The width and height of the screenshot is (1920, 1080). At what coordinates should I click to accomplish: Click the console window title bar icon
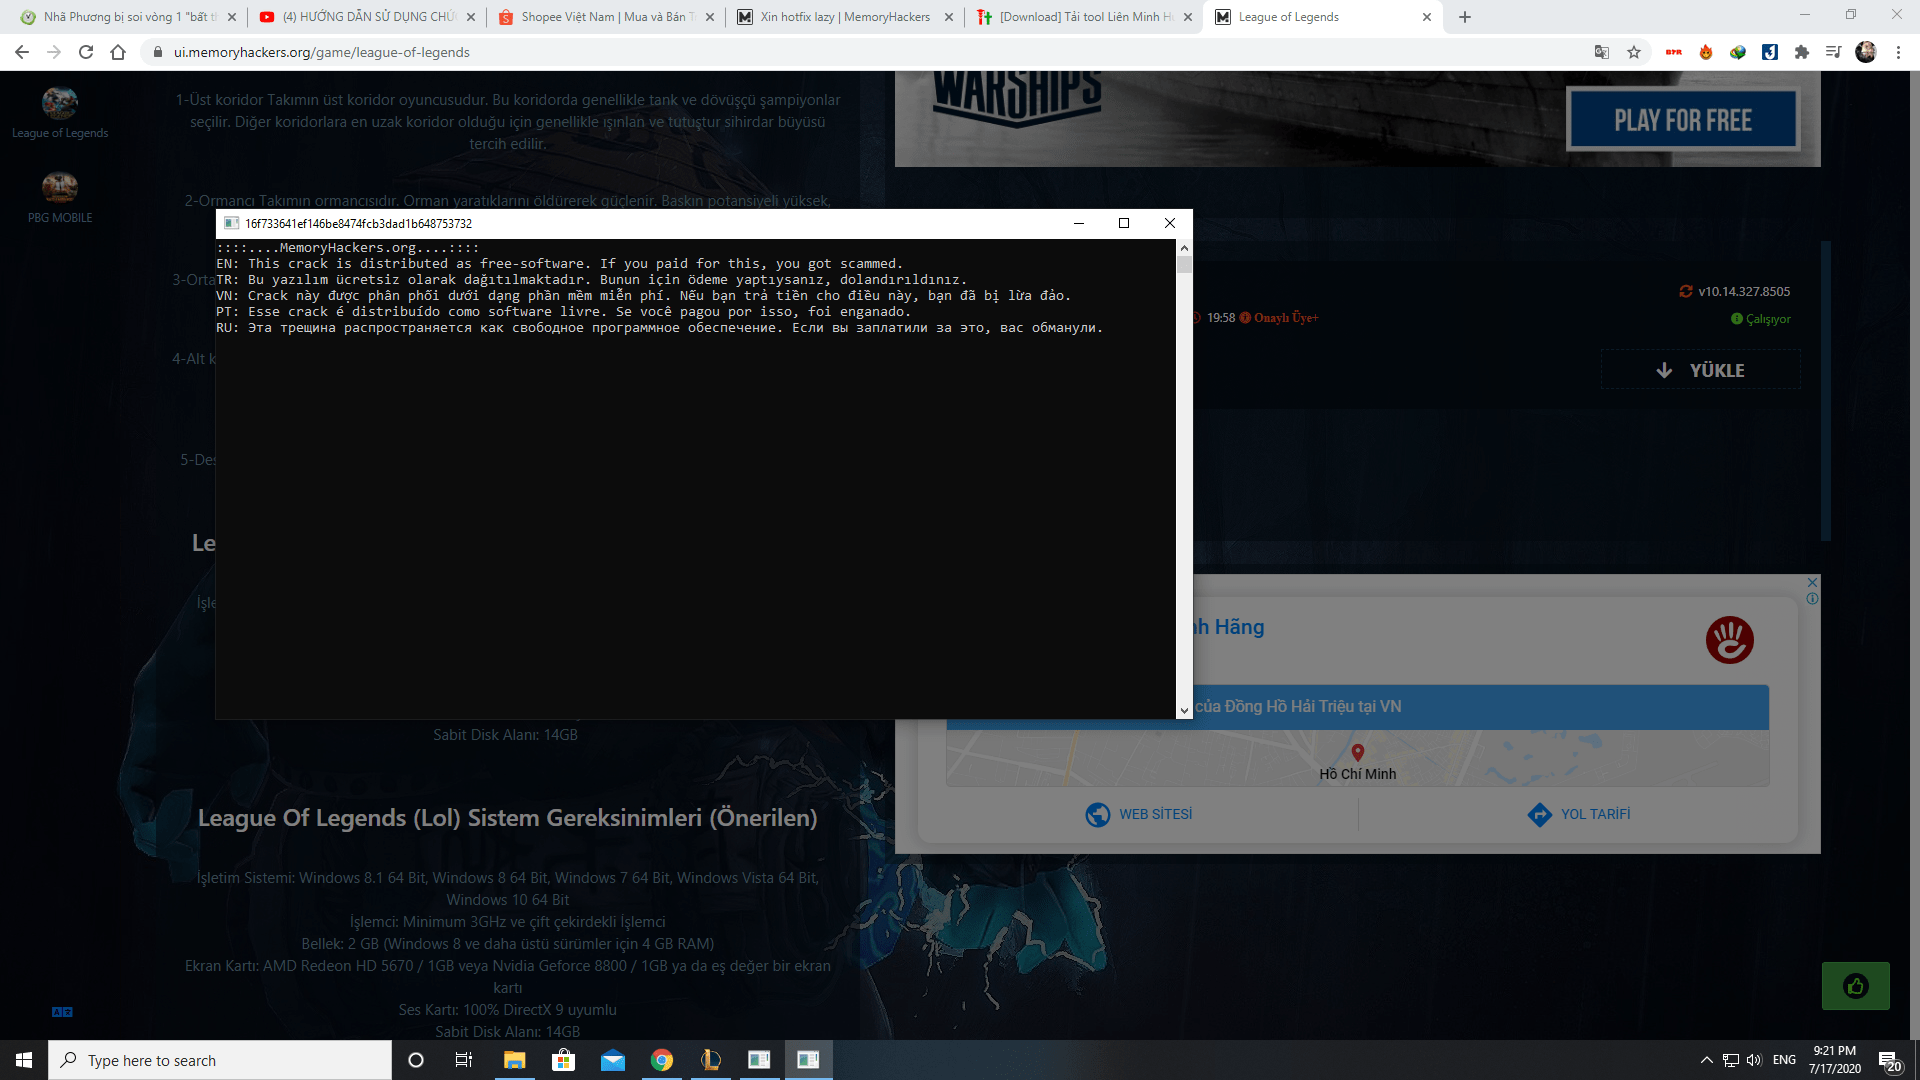click(x=231, y=223)
